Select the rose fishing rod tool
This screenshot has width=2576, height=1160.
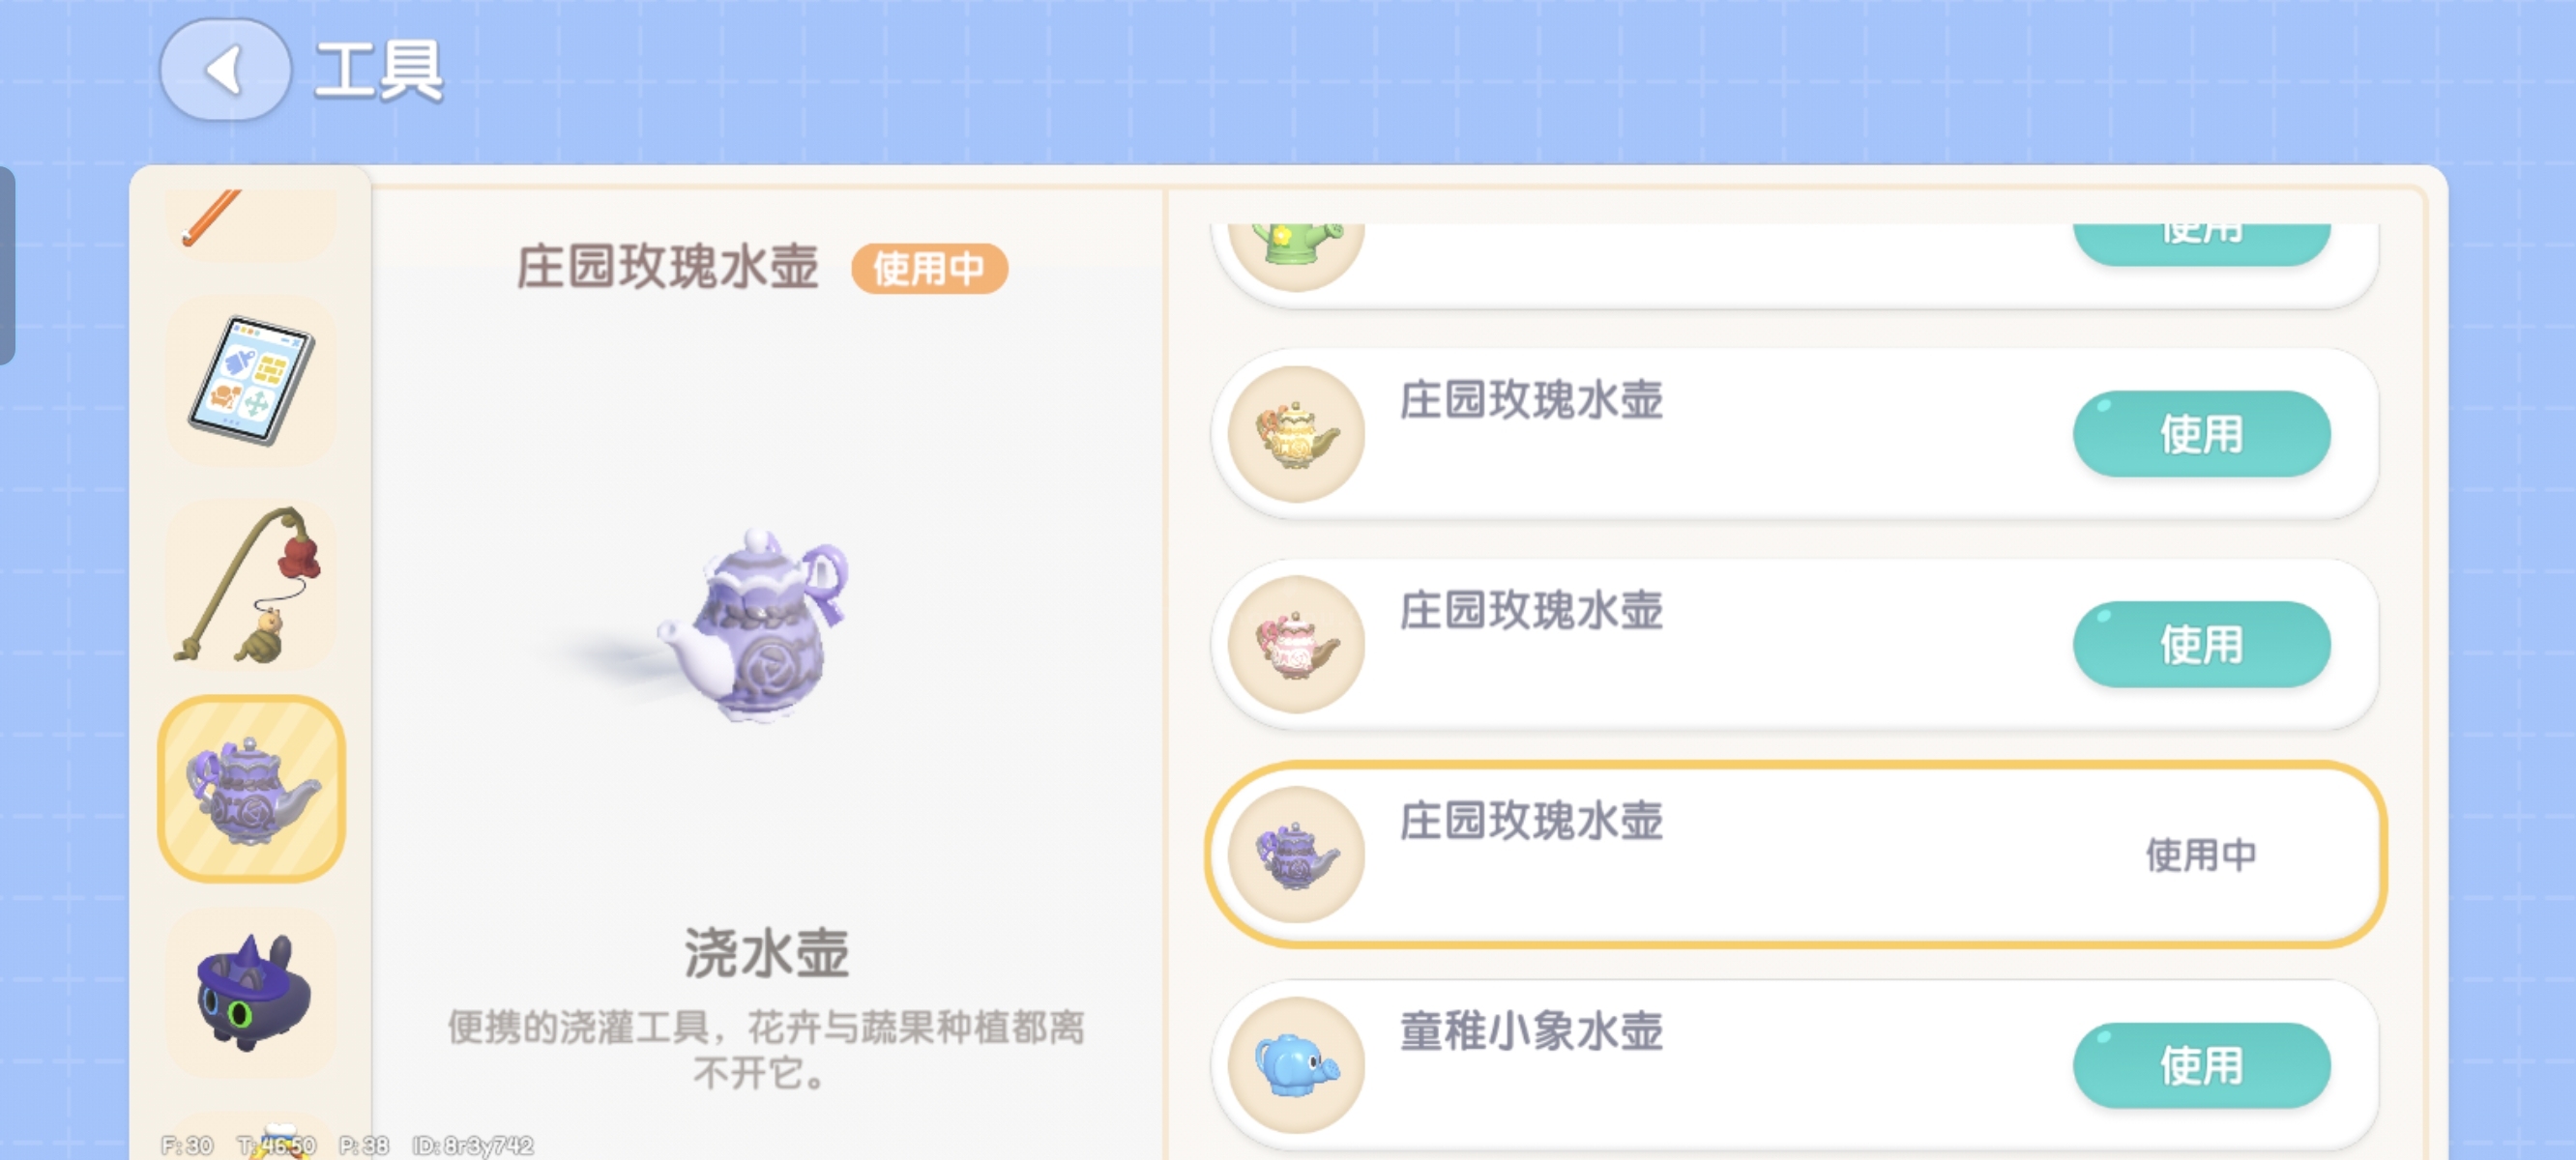tap(252, 584)
